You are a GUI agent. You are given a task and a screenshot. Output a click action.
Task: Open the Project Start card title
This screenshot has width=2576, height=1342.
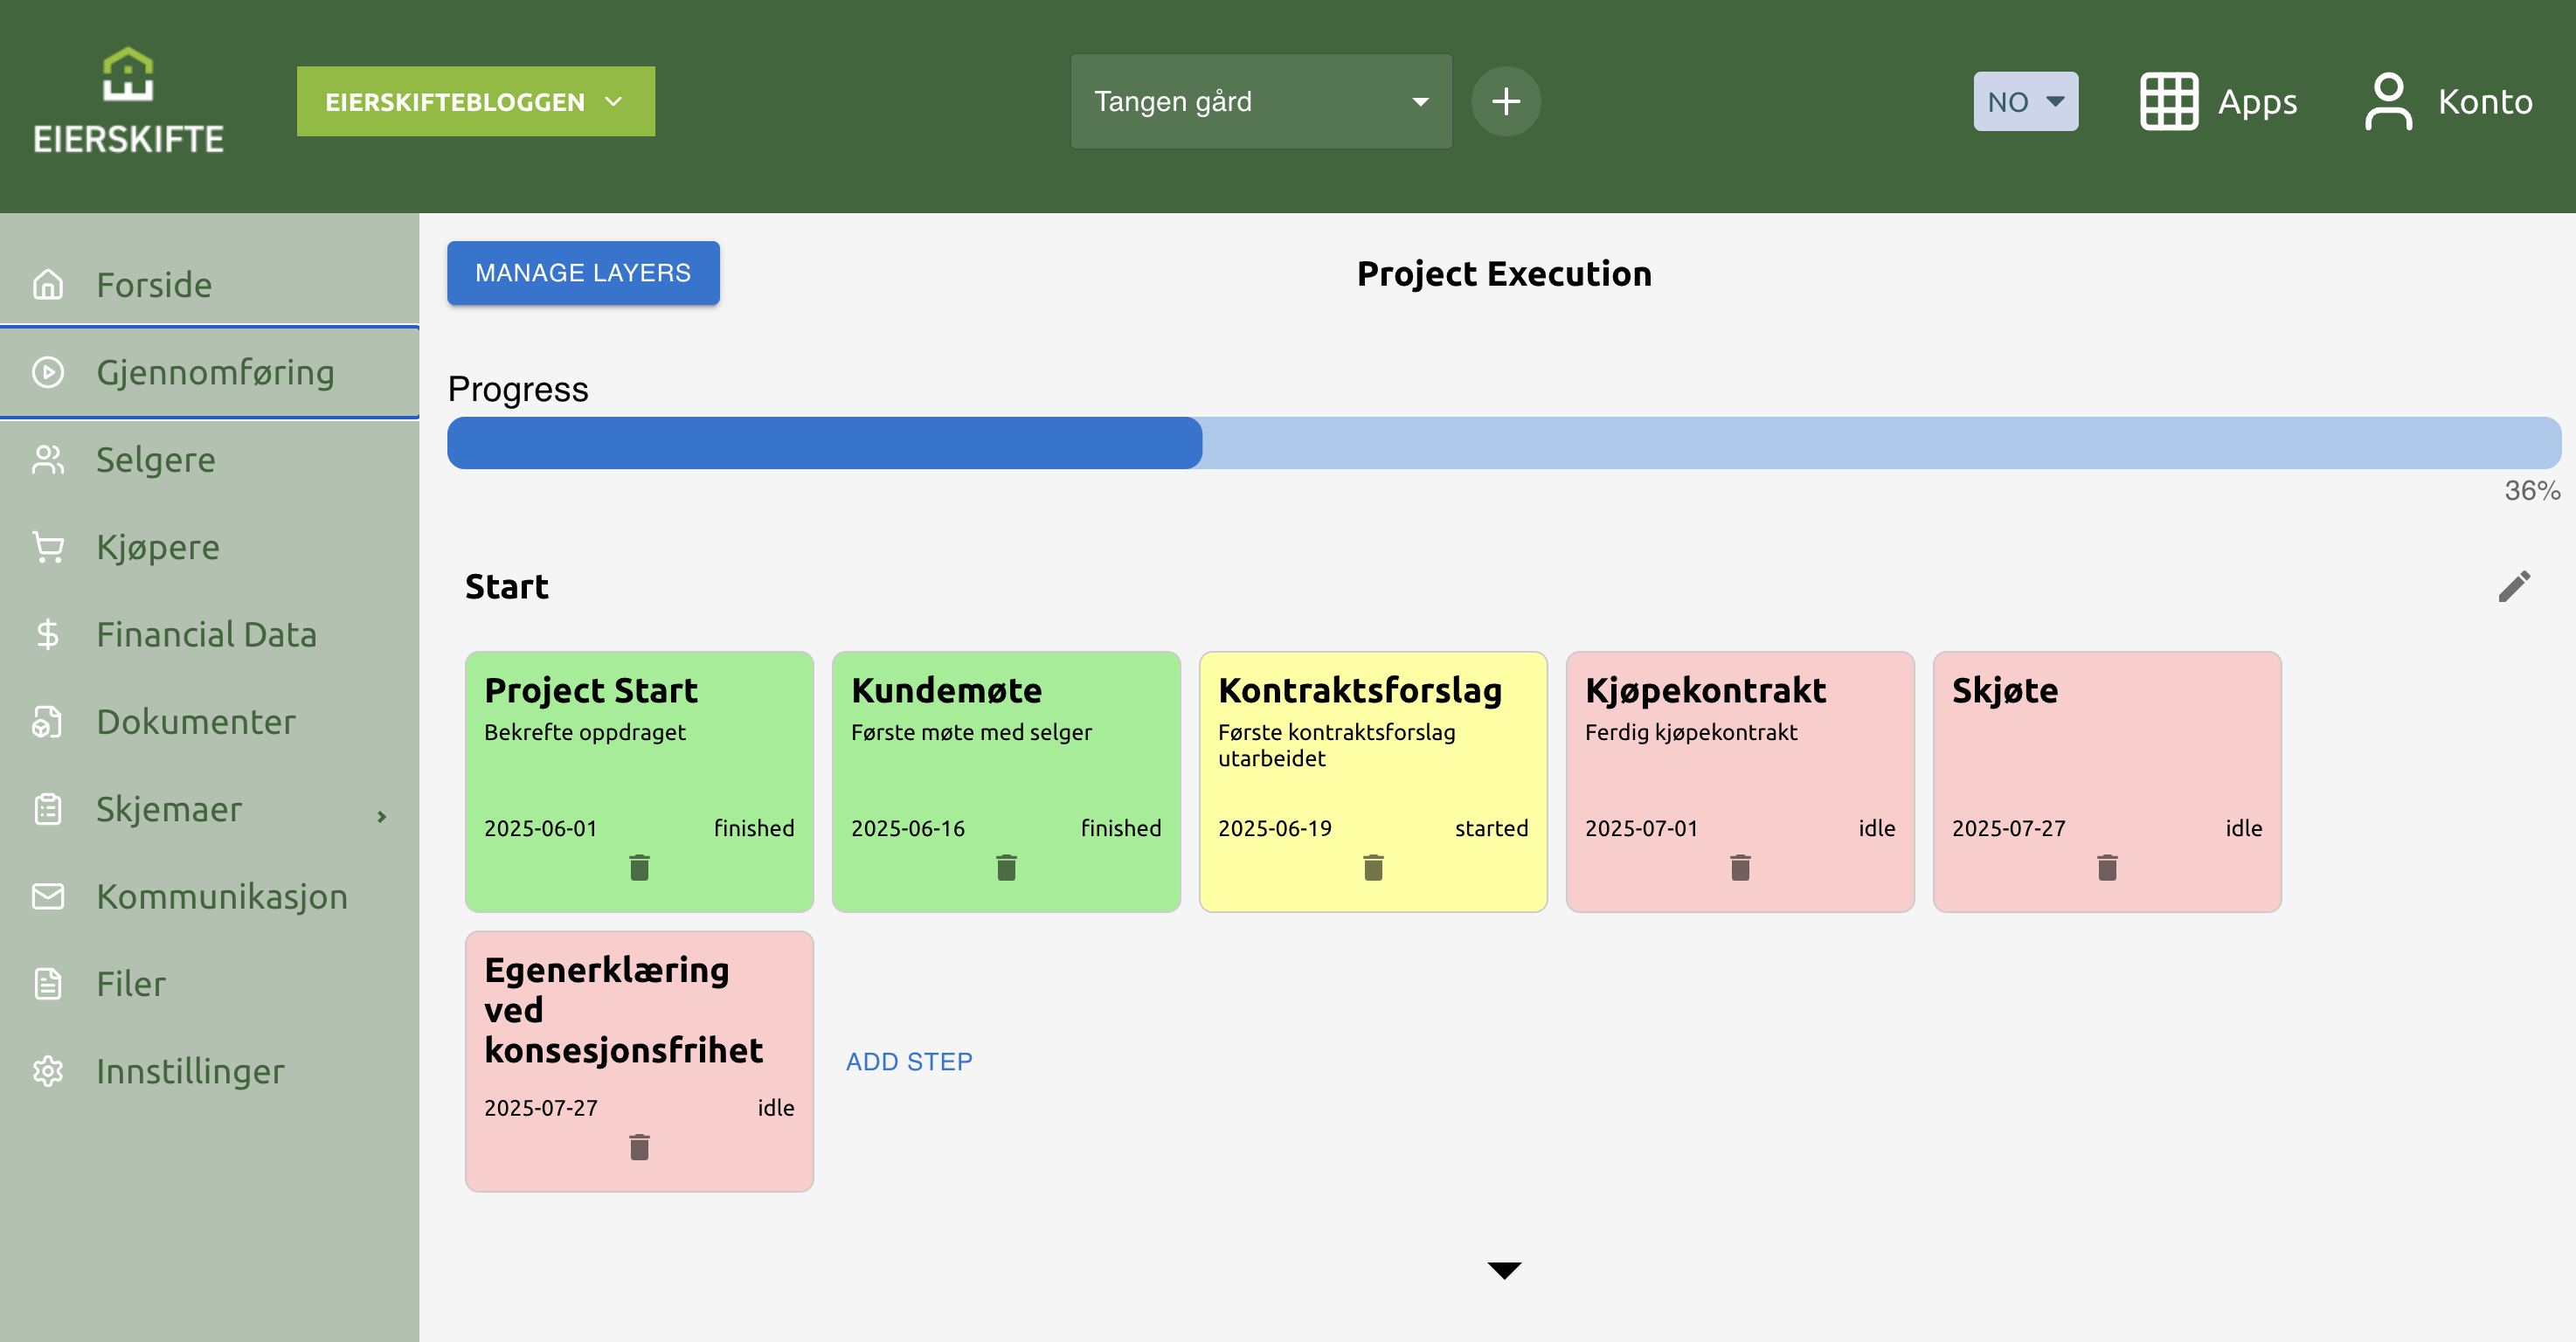tap(591, 691)
